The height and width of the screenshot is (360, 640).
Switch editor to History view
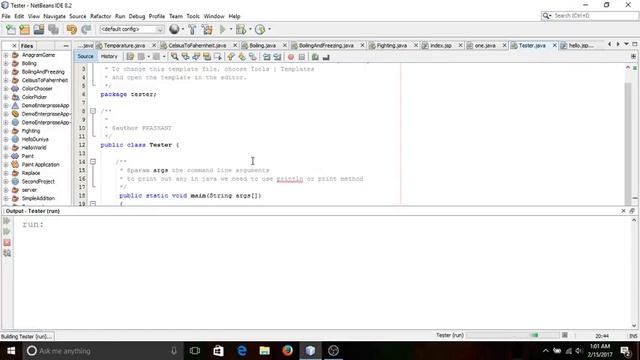click(109, 57)
